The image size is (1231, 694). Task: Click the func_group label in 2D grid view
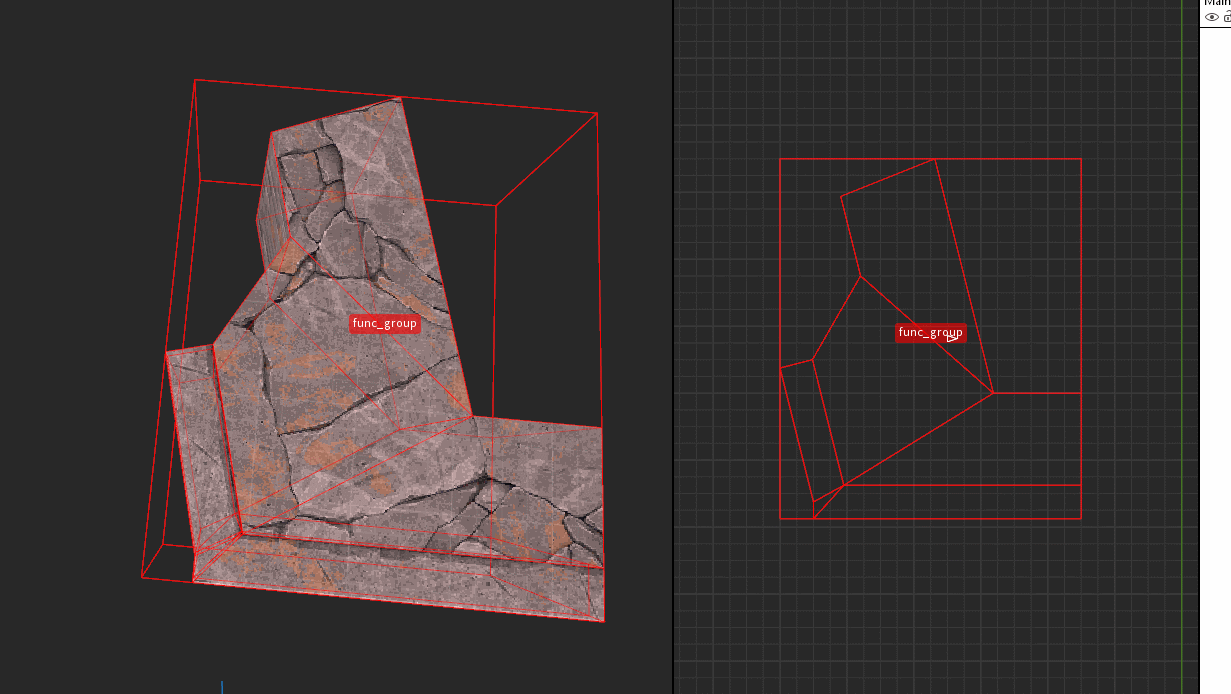pyautogui.click(x=931, y=333)
